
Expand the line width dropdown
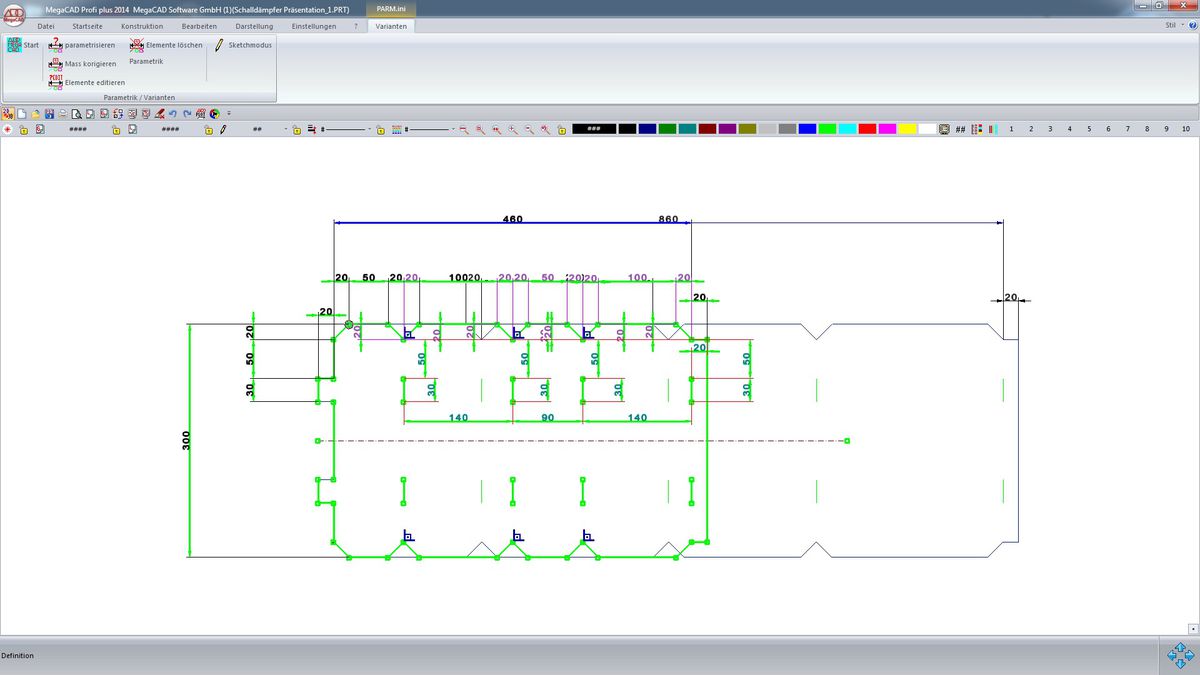coord(453,130)
